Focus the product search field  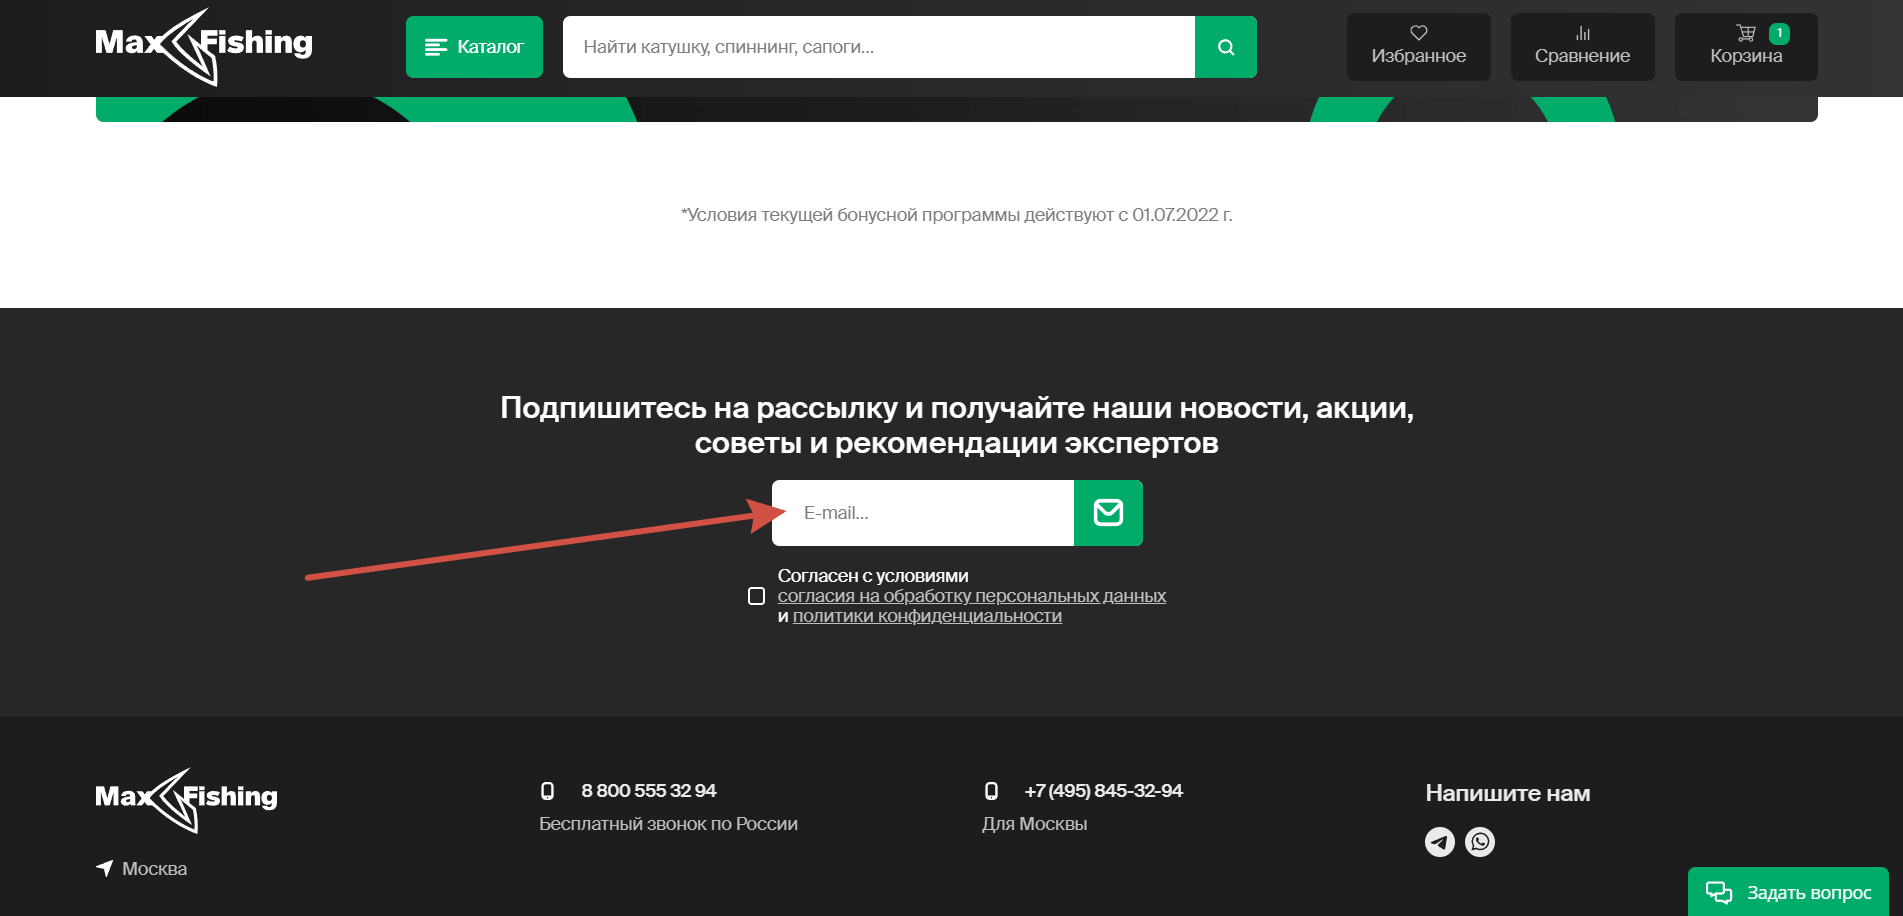879,47
